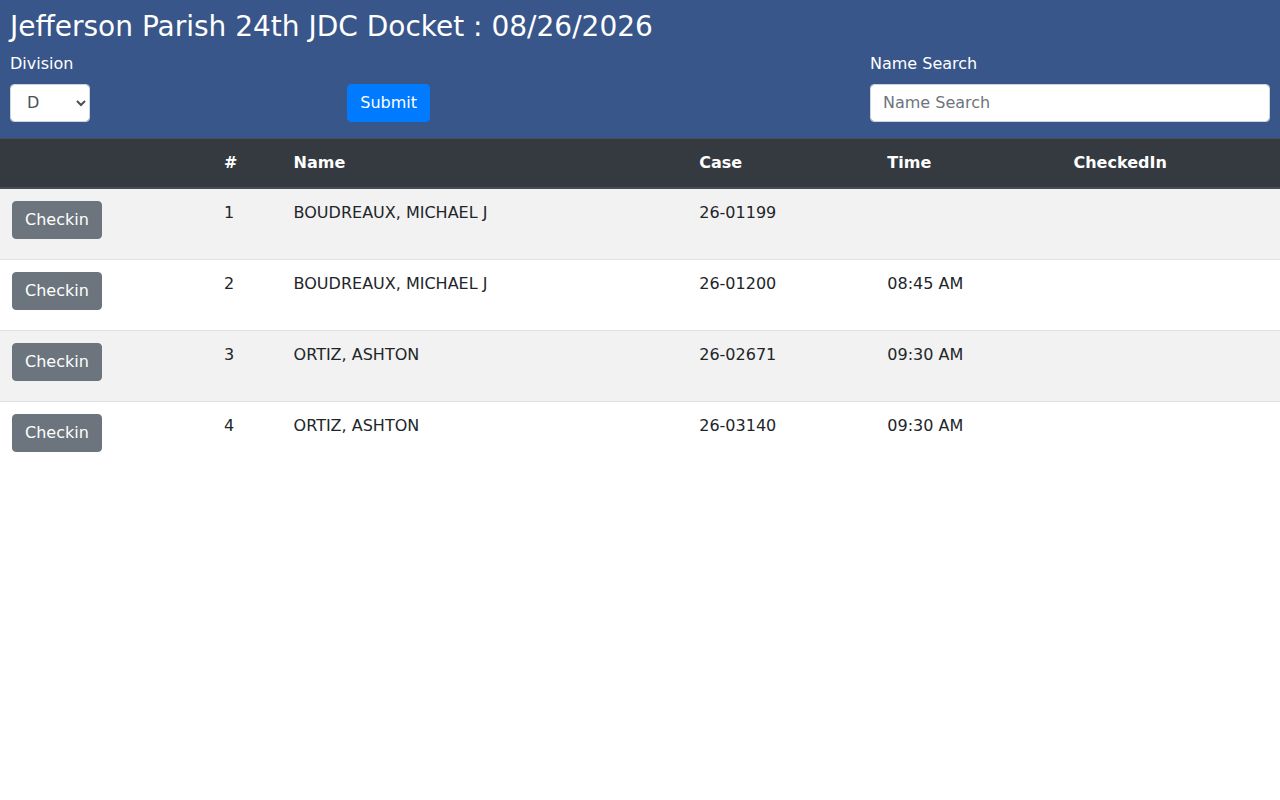Click the Division label
This screenshot has height=800, width=1280.
click(41, 63)
